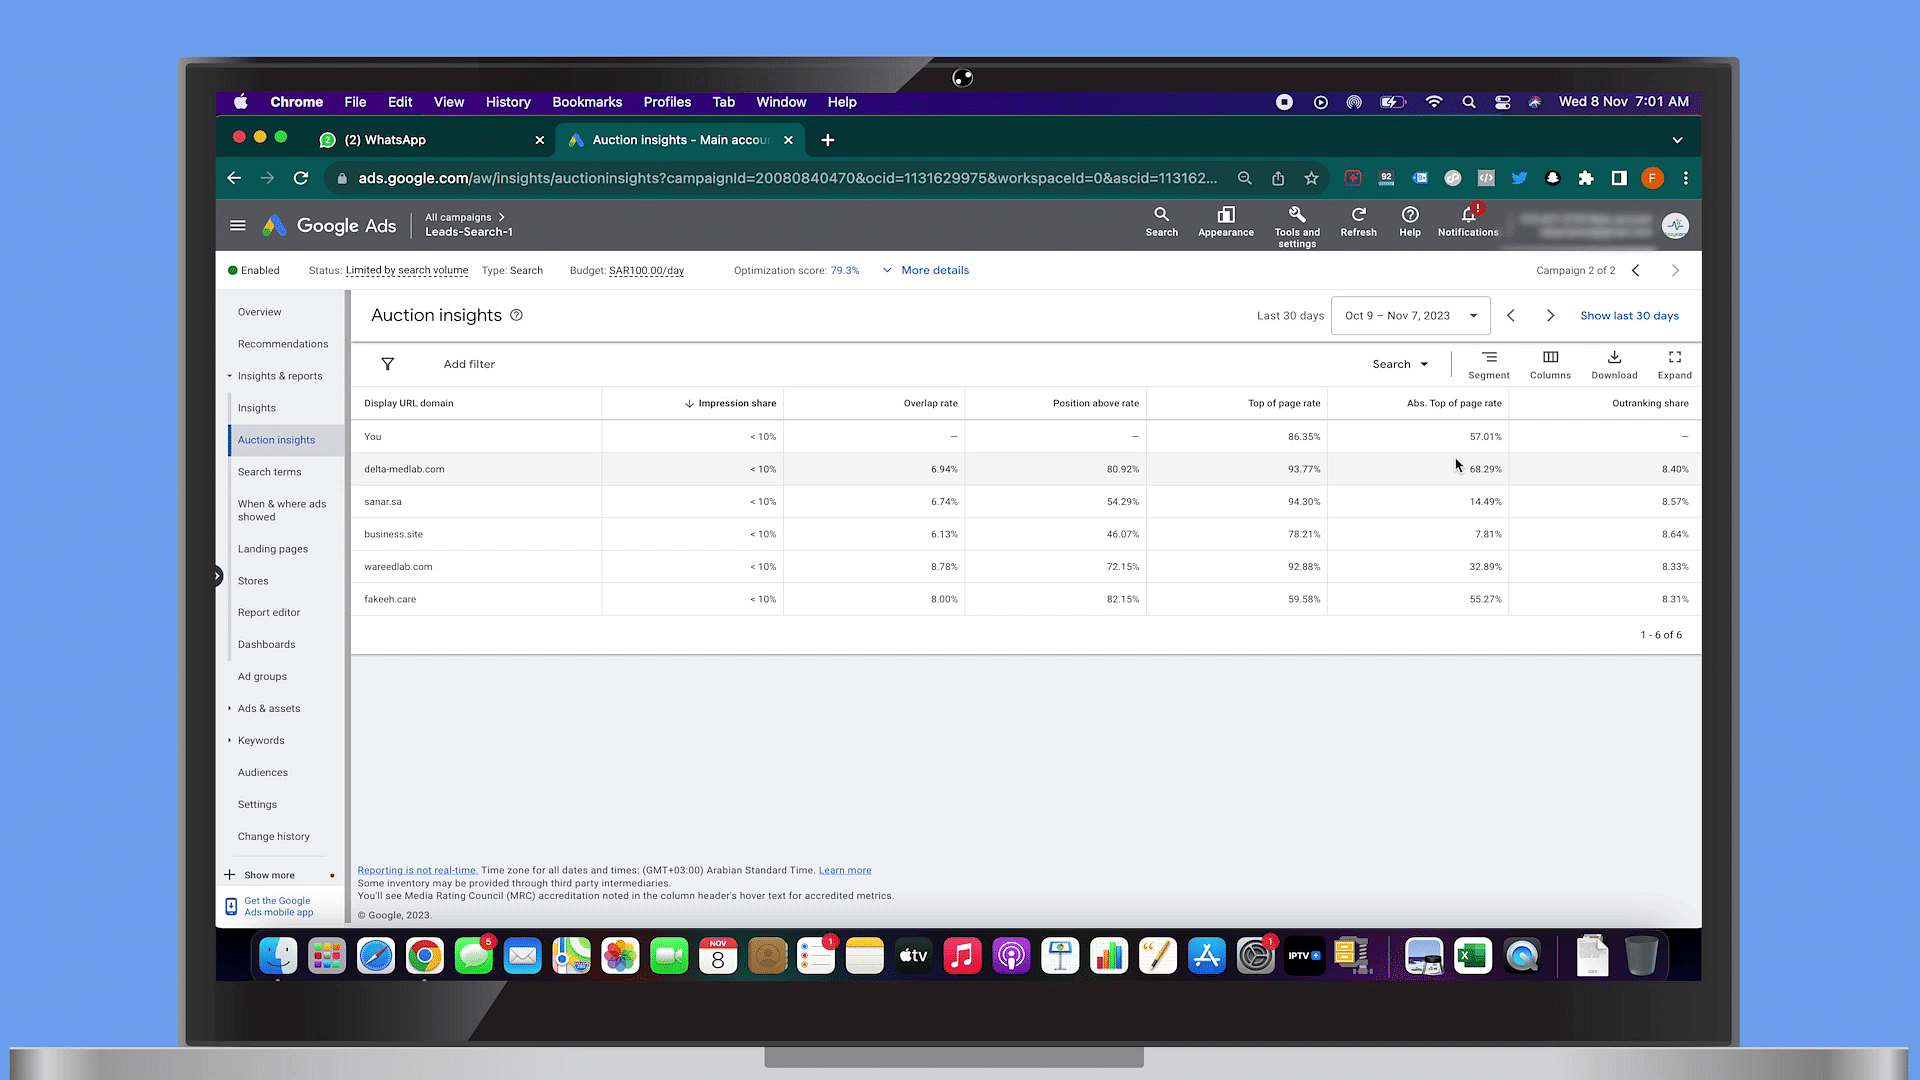Go to the previous campaign arrow

point(1636,270)
